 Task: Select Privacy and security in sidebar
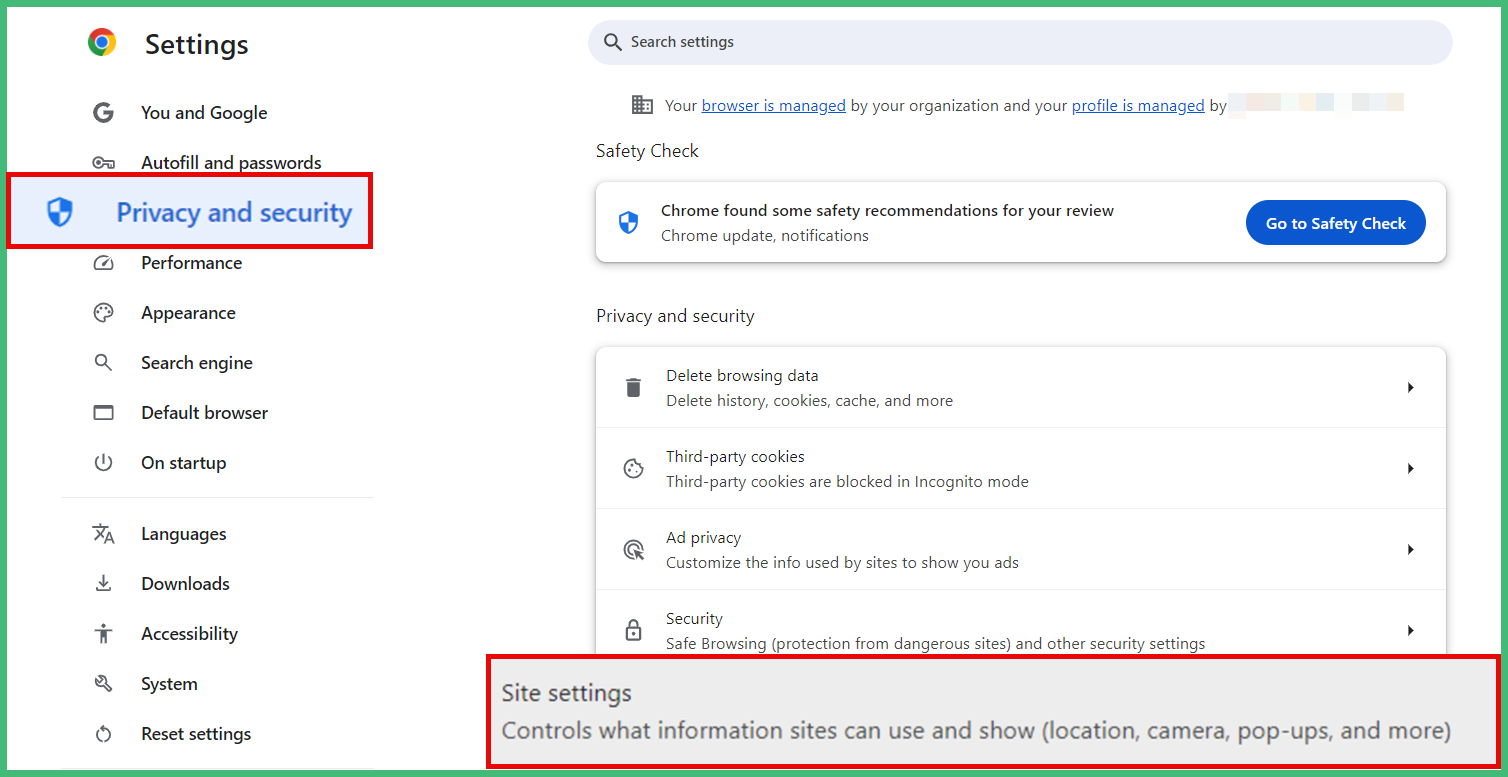pyautogui.click(x=190, y=211)
